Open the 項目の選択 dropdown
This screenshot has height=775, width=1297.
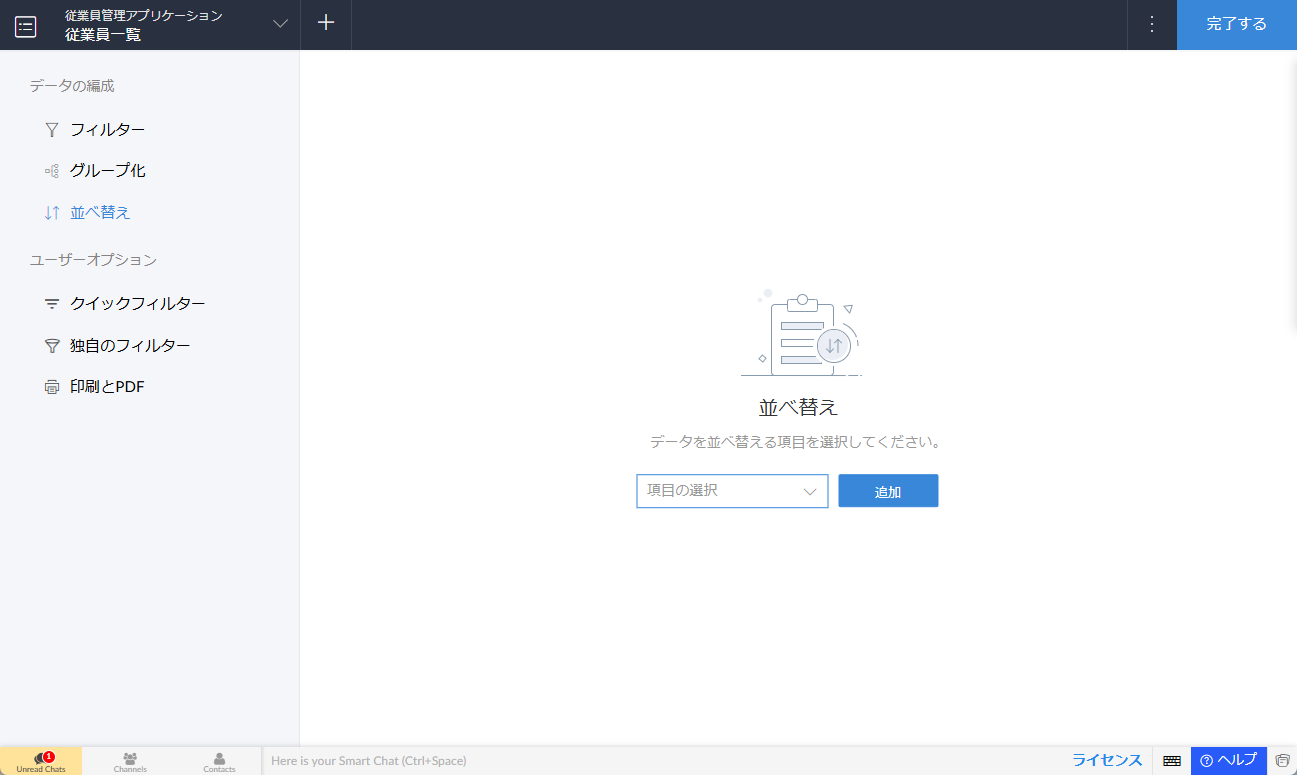click(x=732, y=491)
